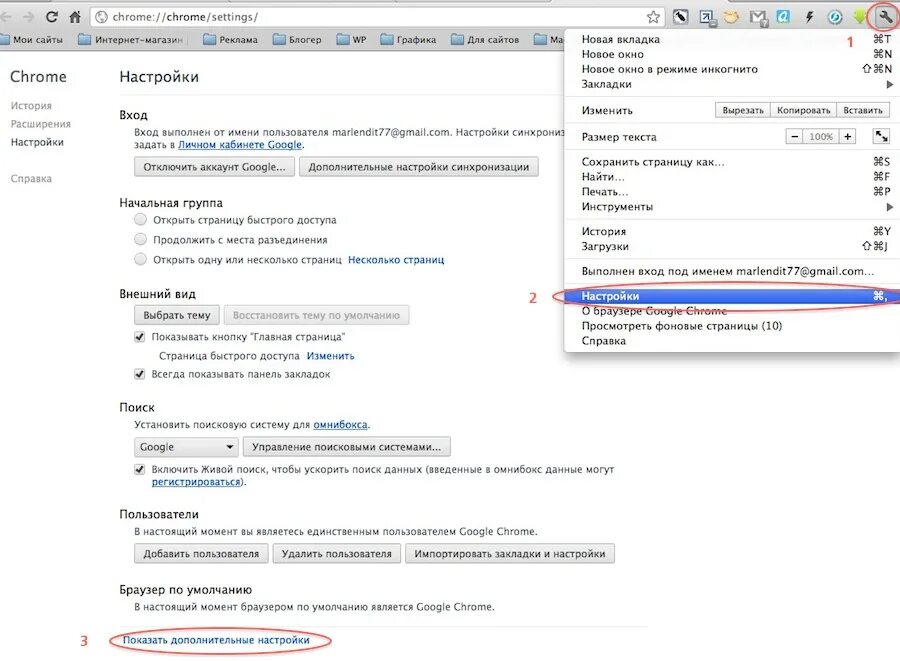Click 'Импортировать закладки и настройки' button
The height and width of the screenshot is (661, 900).
[510, 554]
